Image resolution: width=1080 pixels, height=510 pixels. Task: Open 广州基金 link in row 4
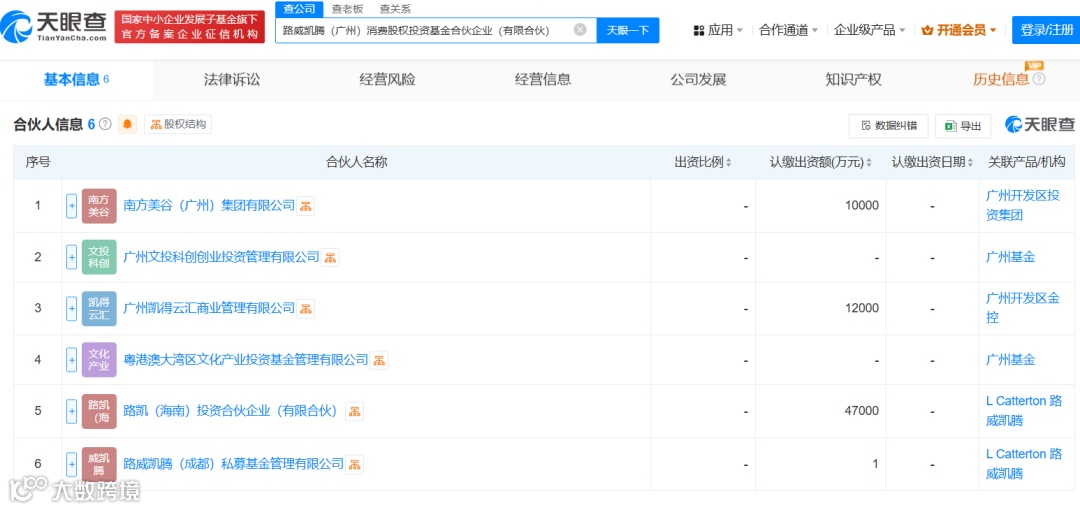pos(1010,360)
